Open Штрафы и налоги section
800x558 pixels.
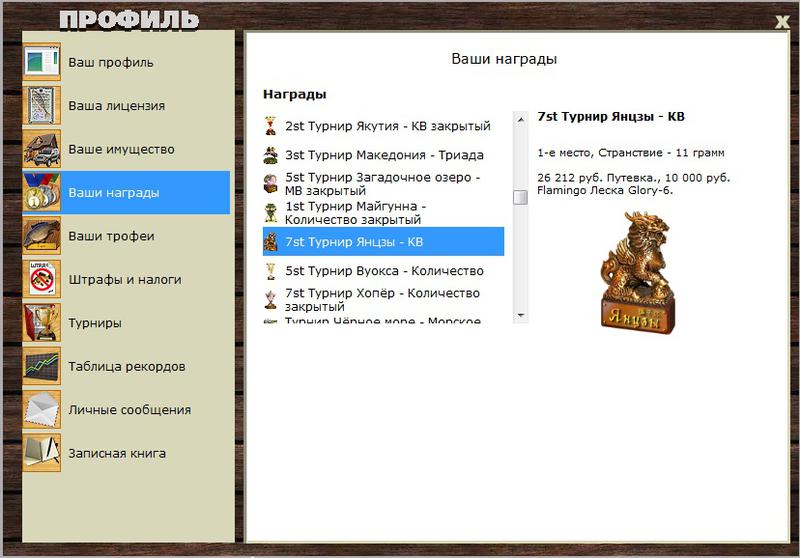coord(126,279)
